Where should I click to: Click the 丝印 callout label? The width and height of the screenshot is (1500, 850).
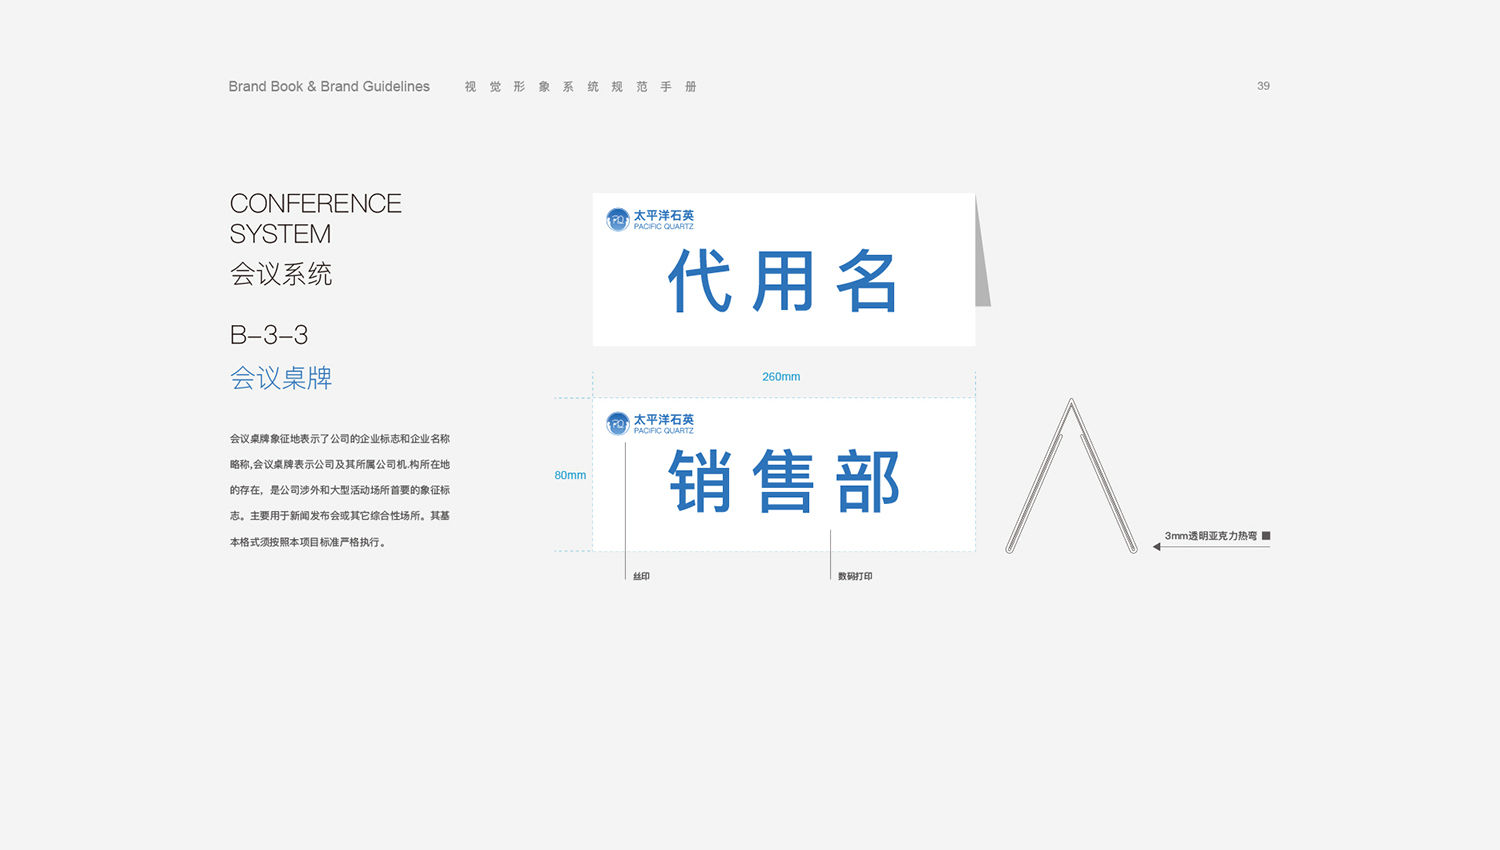coord(641,576)
